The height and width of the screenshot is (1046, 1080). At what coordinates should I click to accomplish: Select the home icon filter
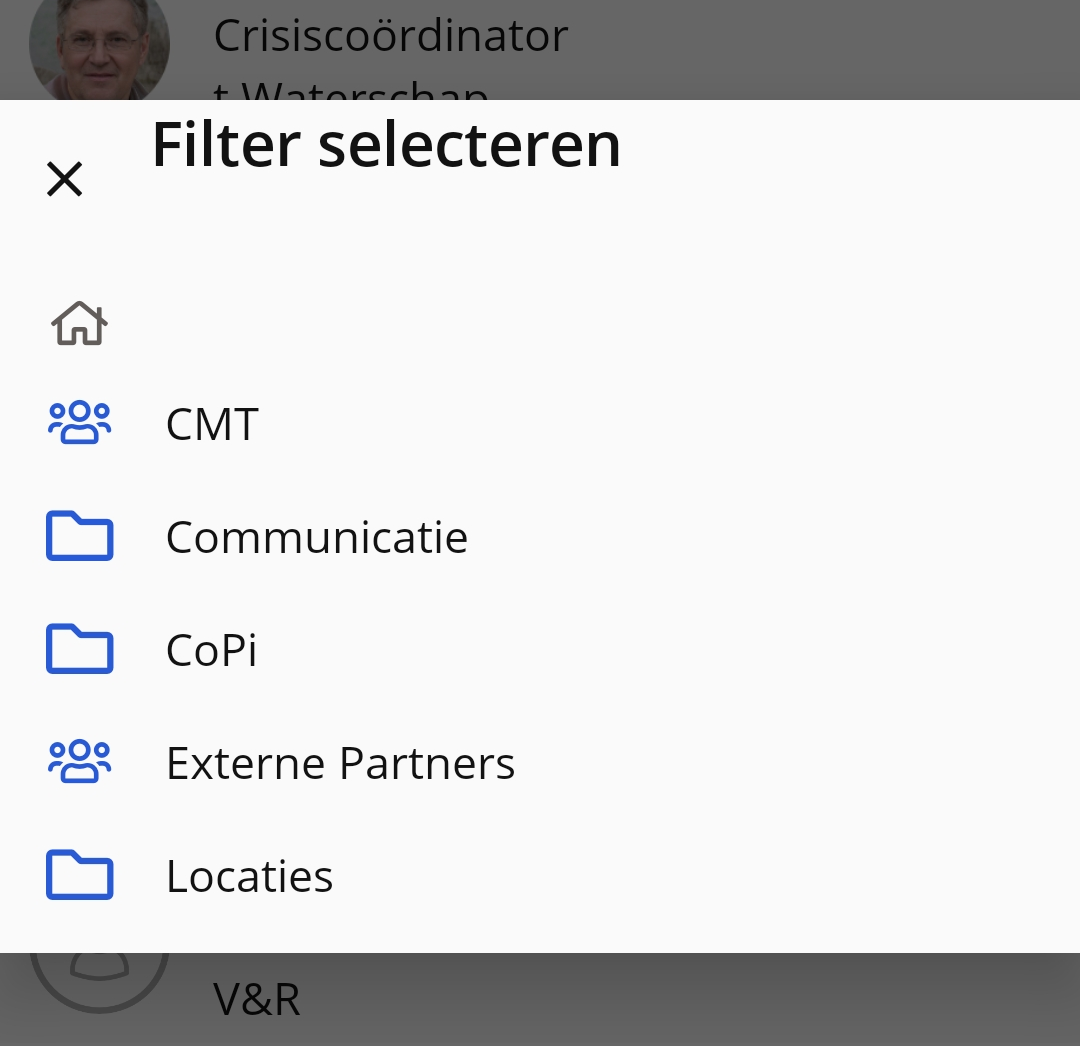[79, 323]
